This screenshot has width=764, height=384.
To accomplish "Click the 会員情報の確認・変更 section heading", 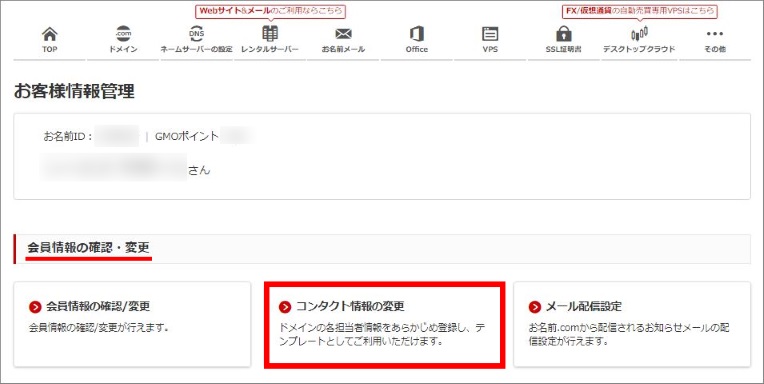I will [x=89, y=248].
